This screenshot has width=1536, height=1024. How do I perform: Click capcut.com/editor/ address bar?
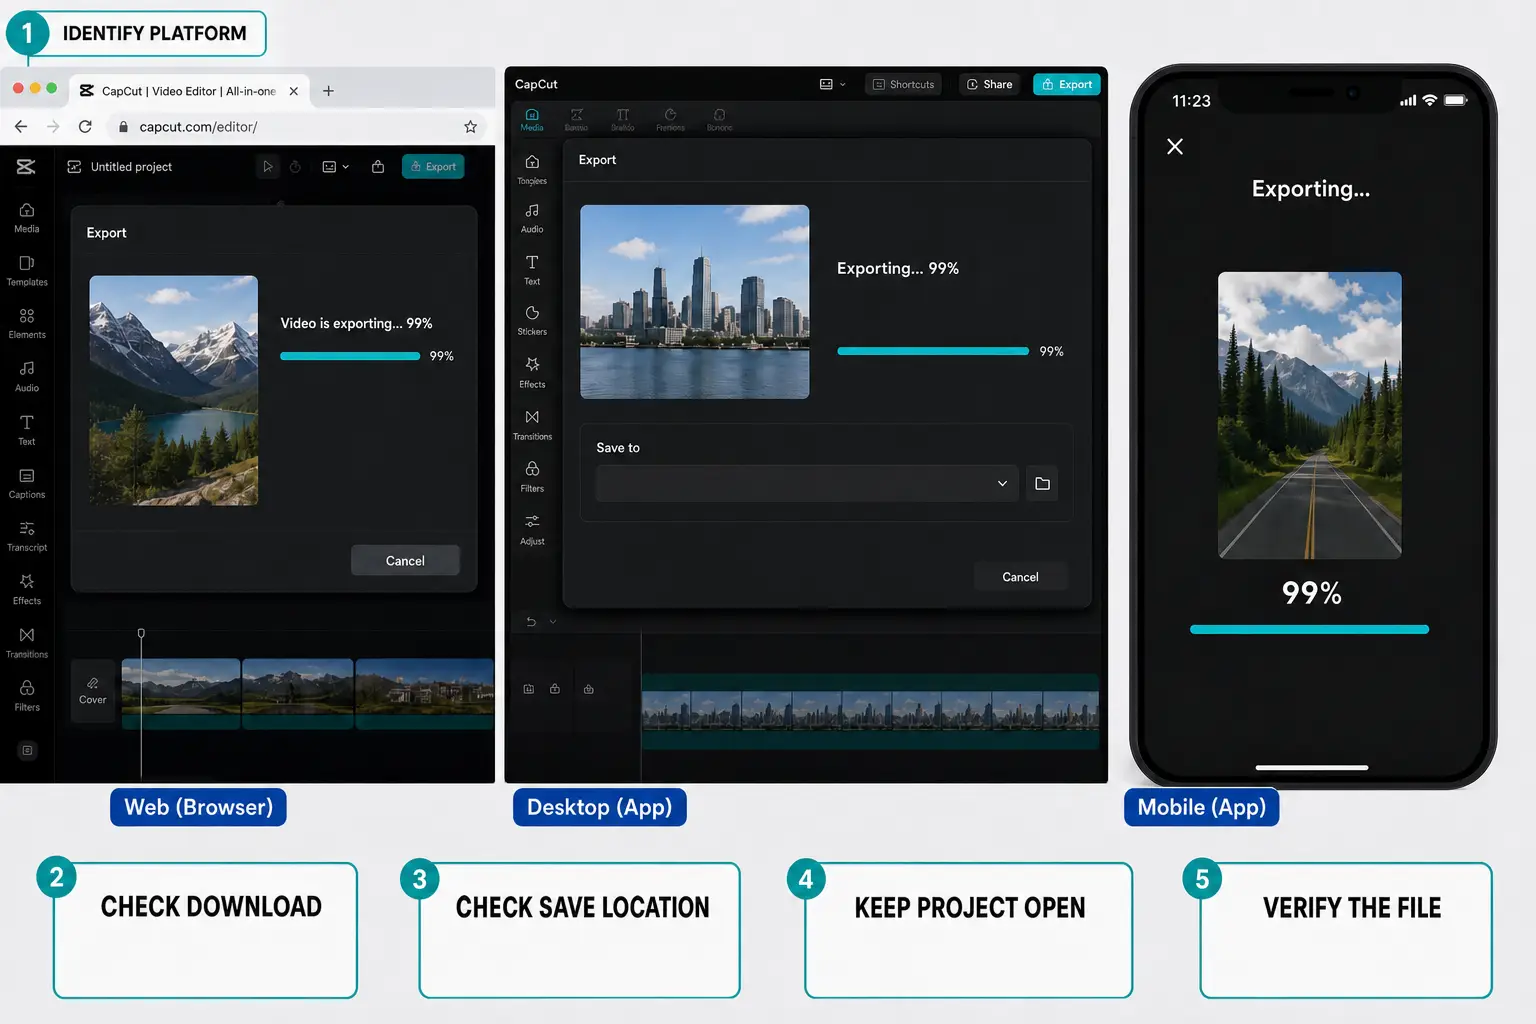pos(295,127)
